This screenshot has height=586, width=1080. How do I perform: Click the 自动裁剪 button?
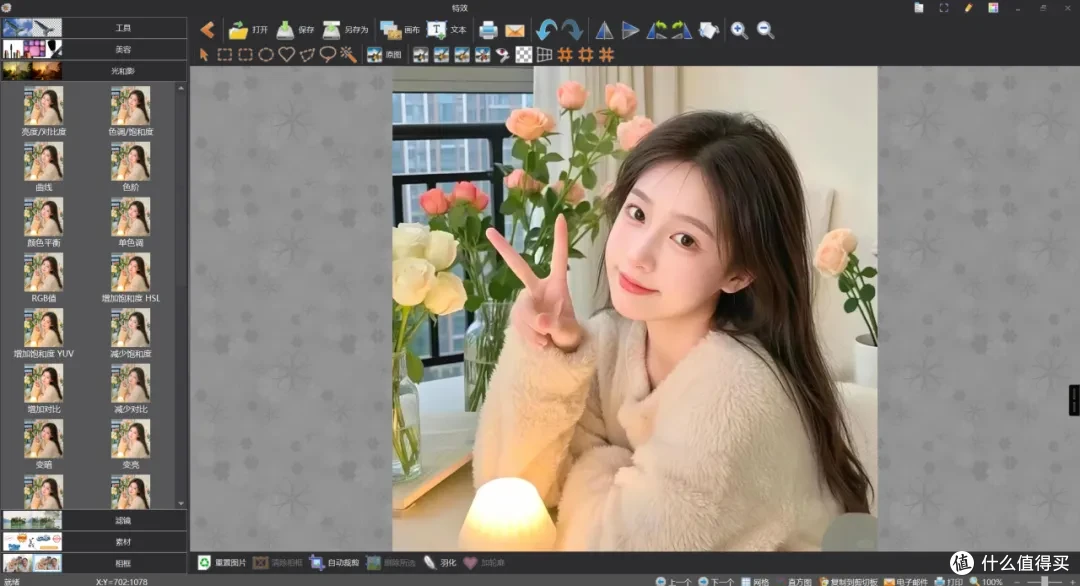click(335, 563)
